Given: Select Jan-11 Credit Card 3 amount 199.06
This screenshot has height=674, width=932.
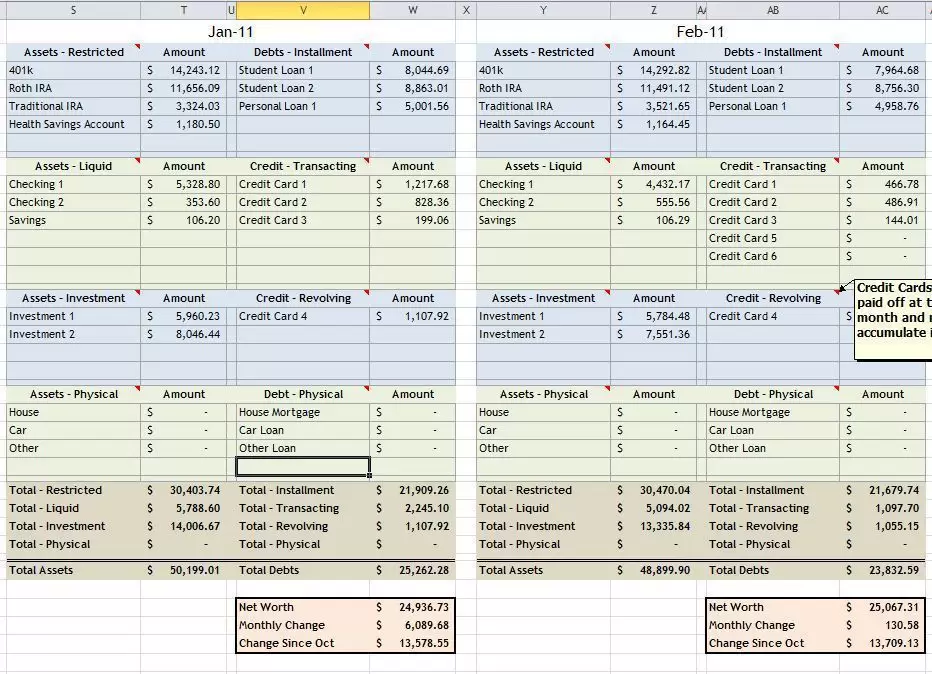Looking at the screenshot, I should [413, 220].
